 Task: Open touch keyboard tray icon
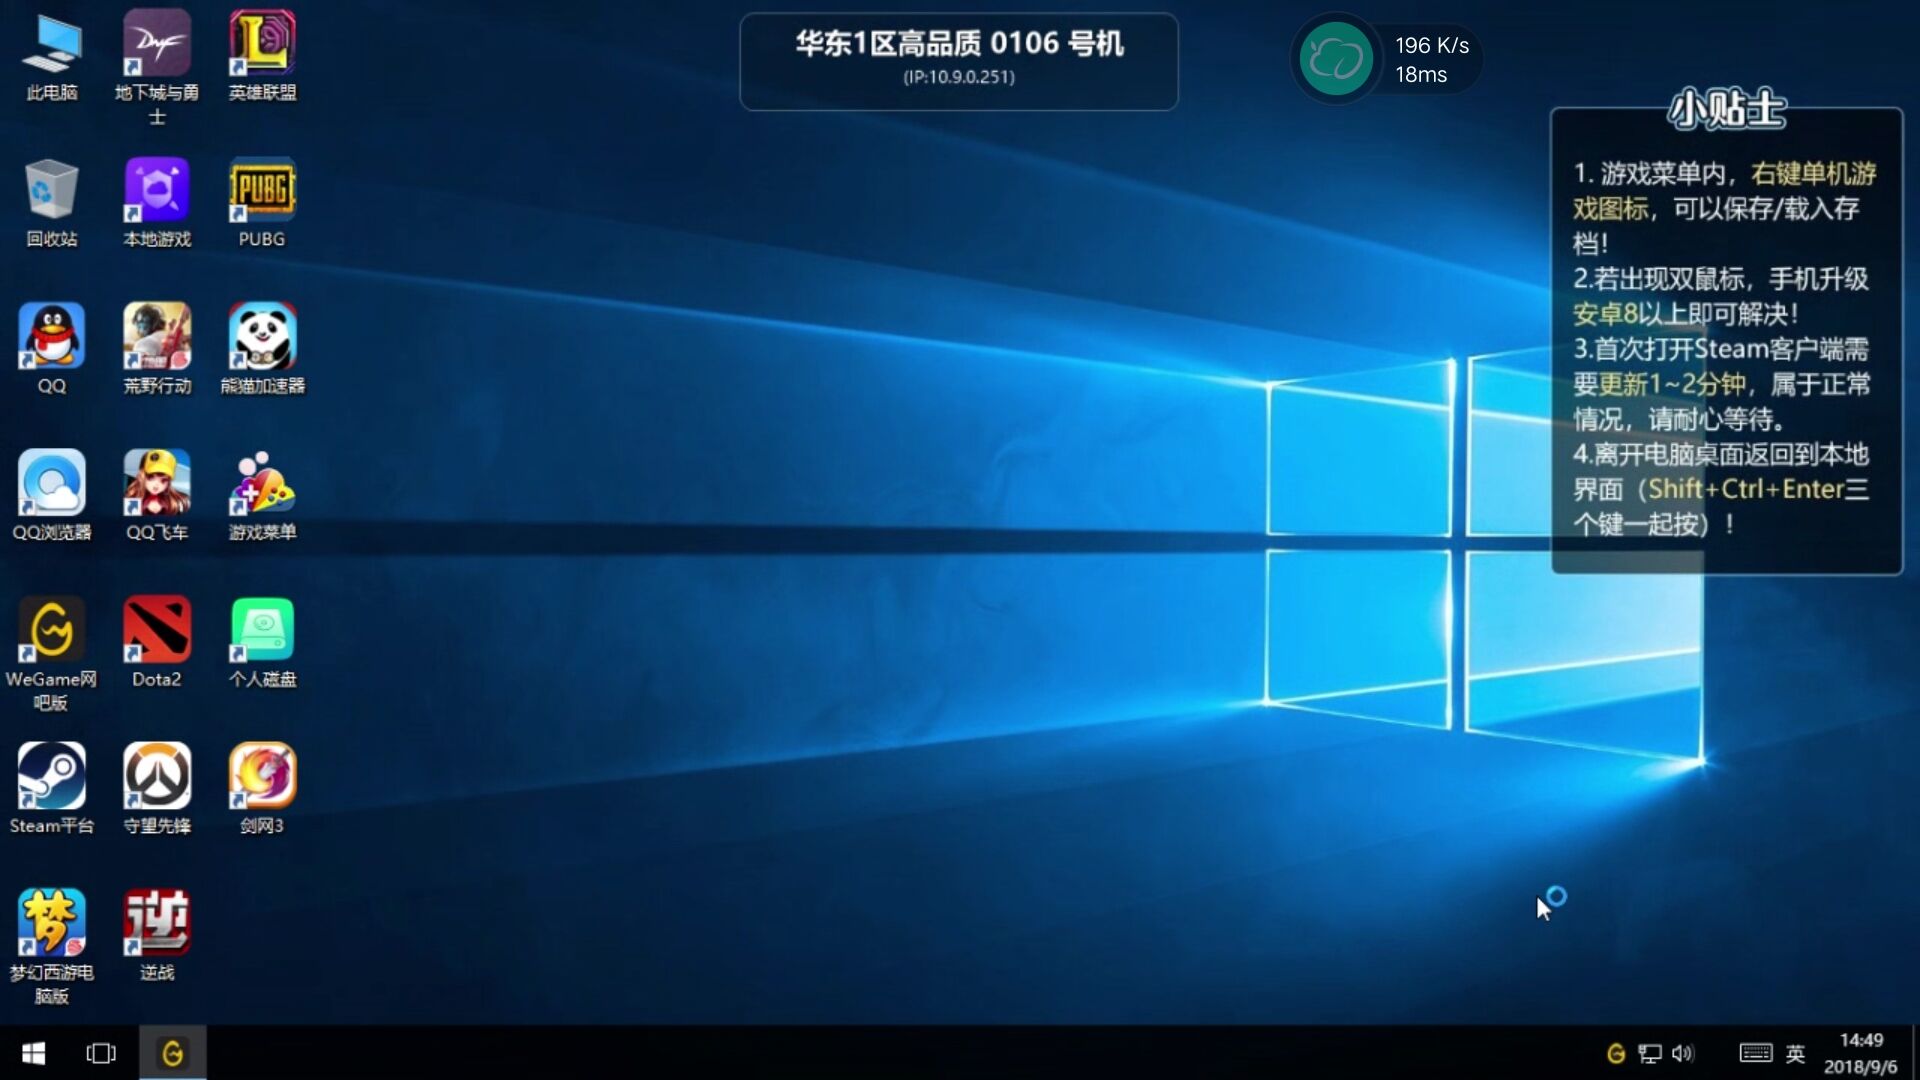tap(1756, 1053)
